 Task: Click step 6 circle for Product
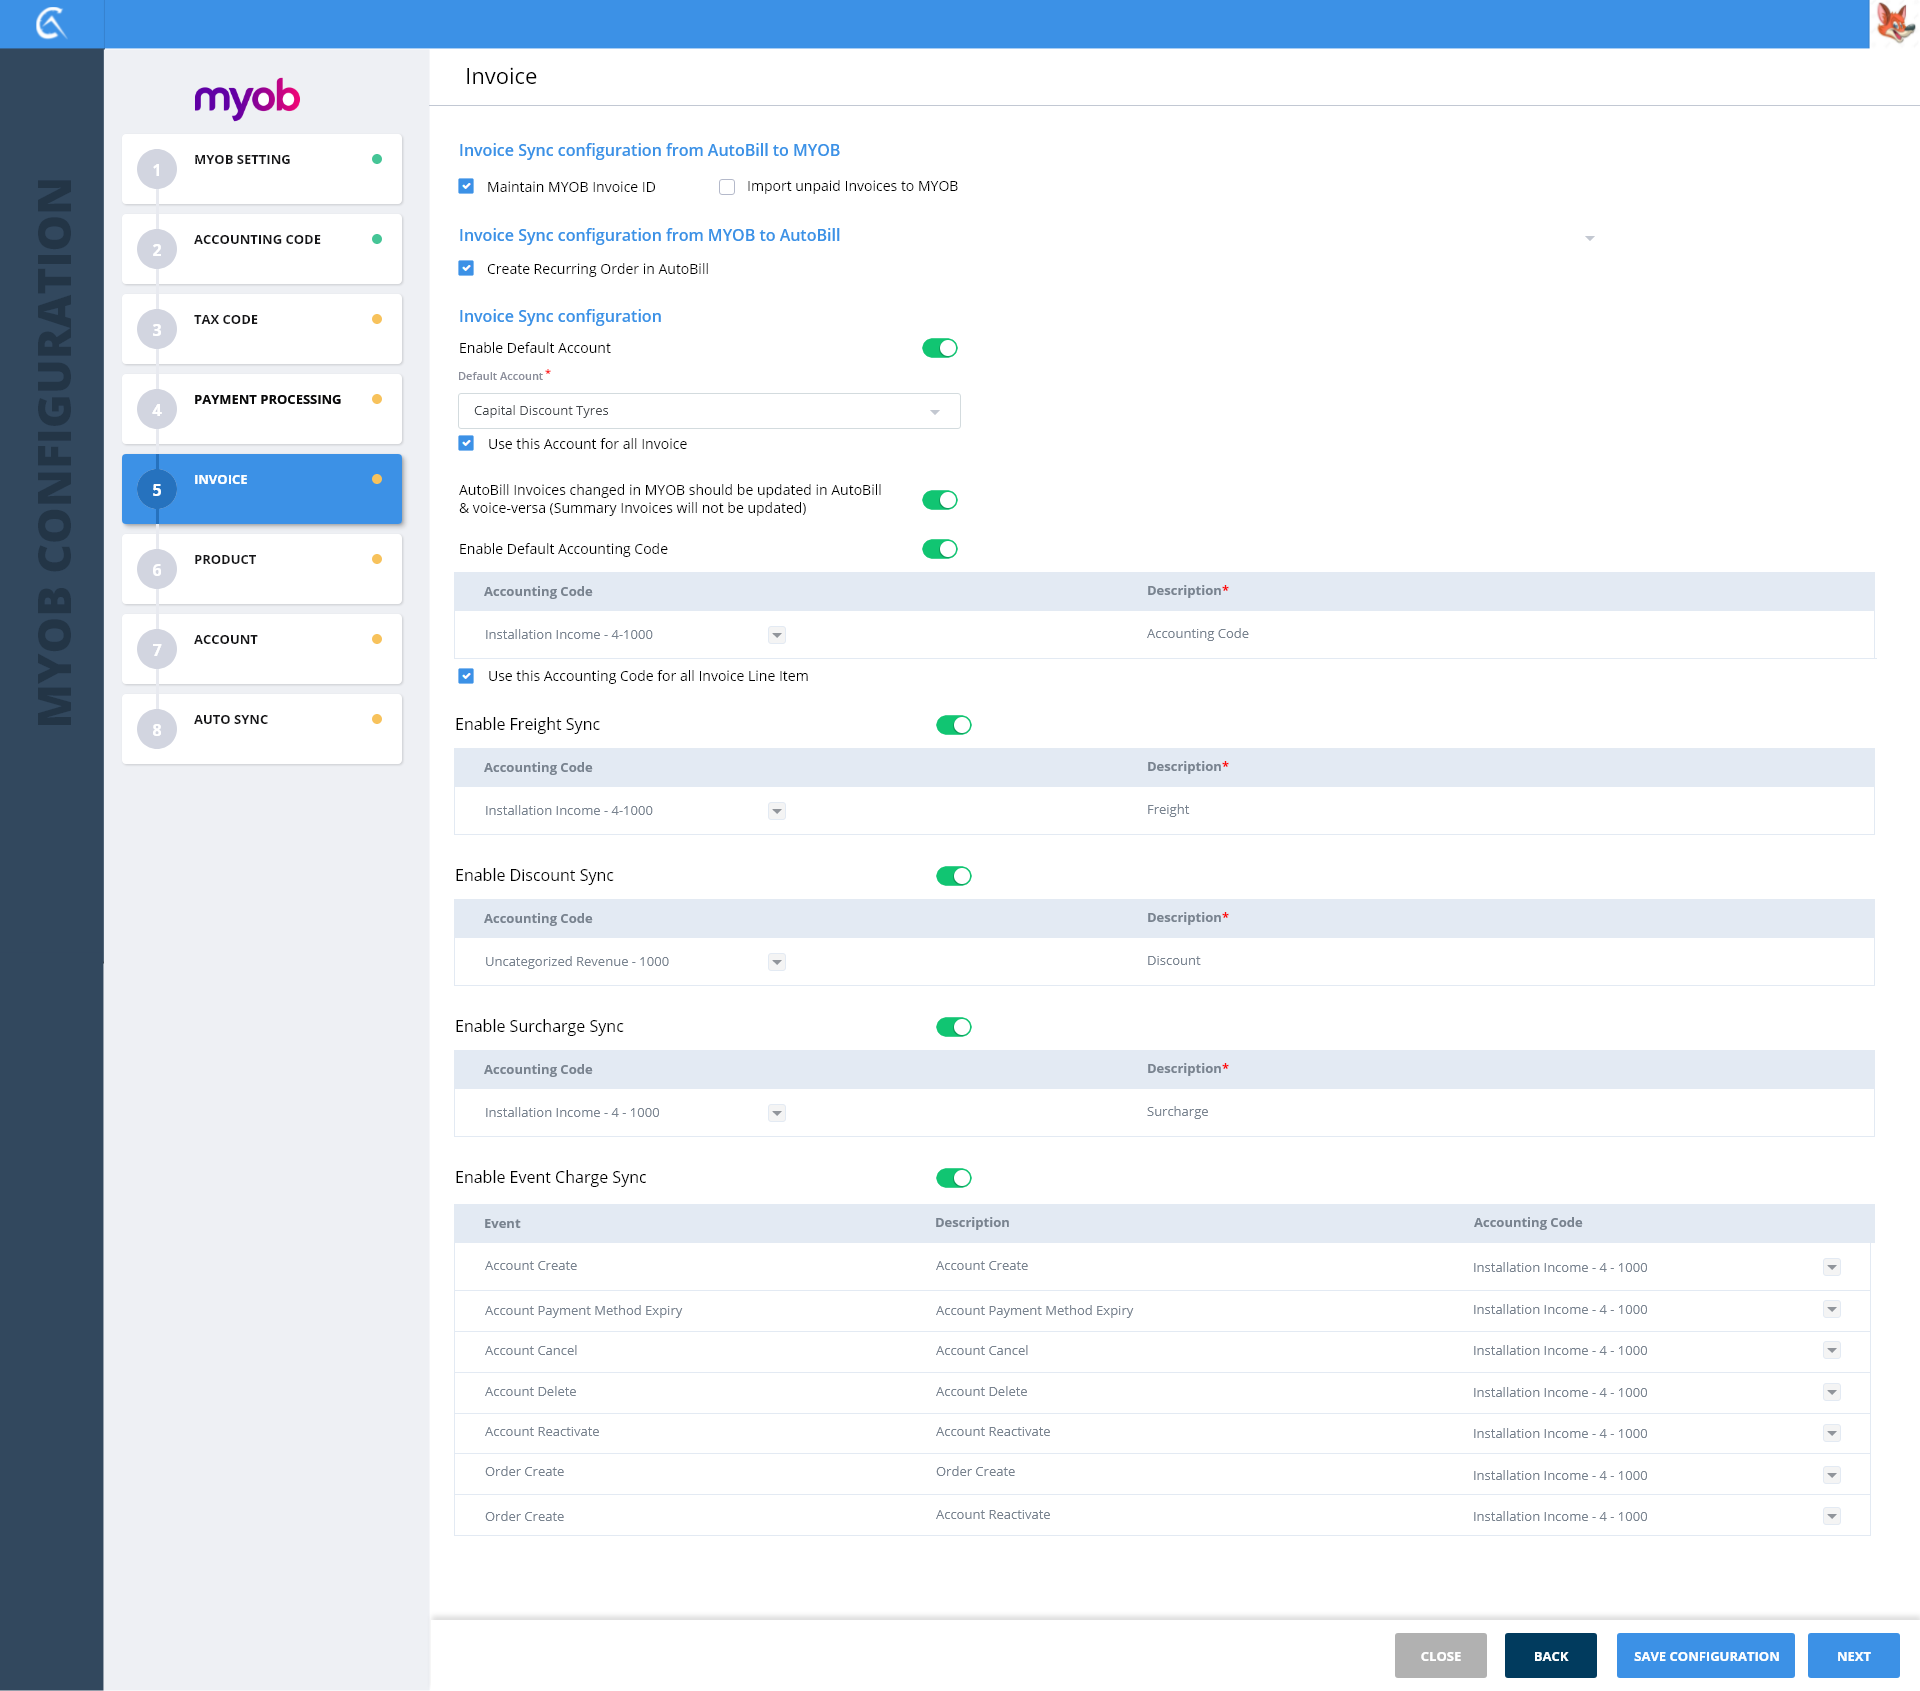point(156,570)
